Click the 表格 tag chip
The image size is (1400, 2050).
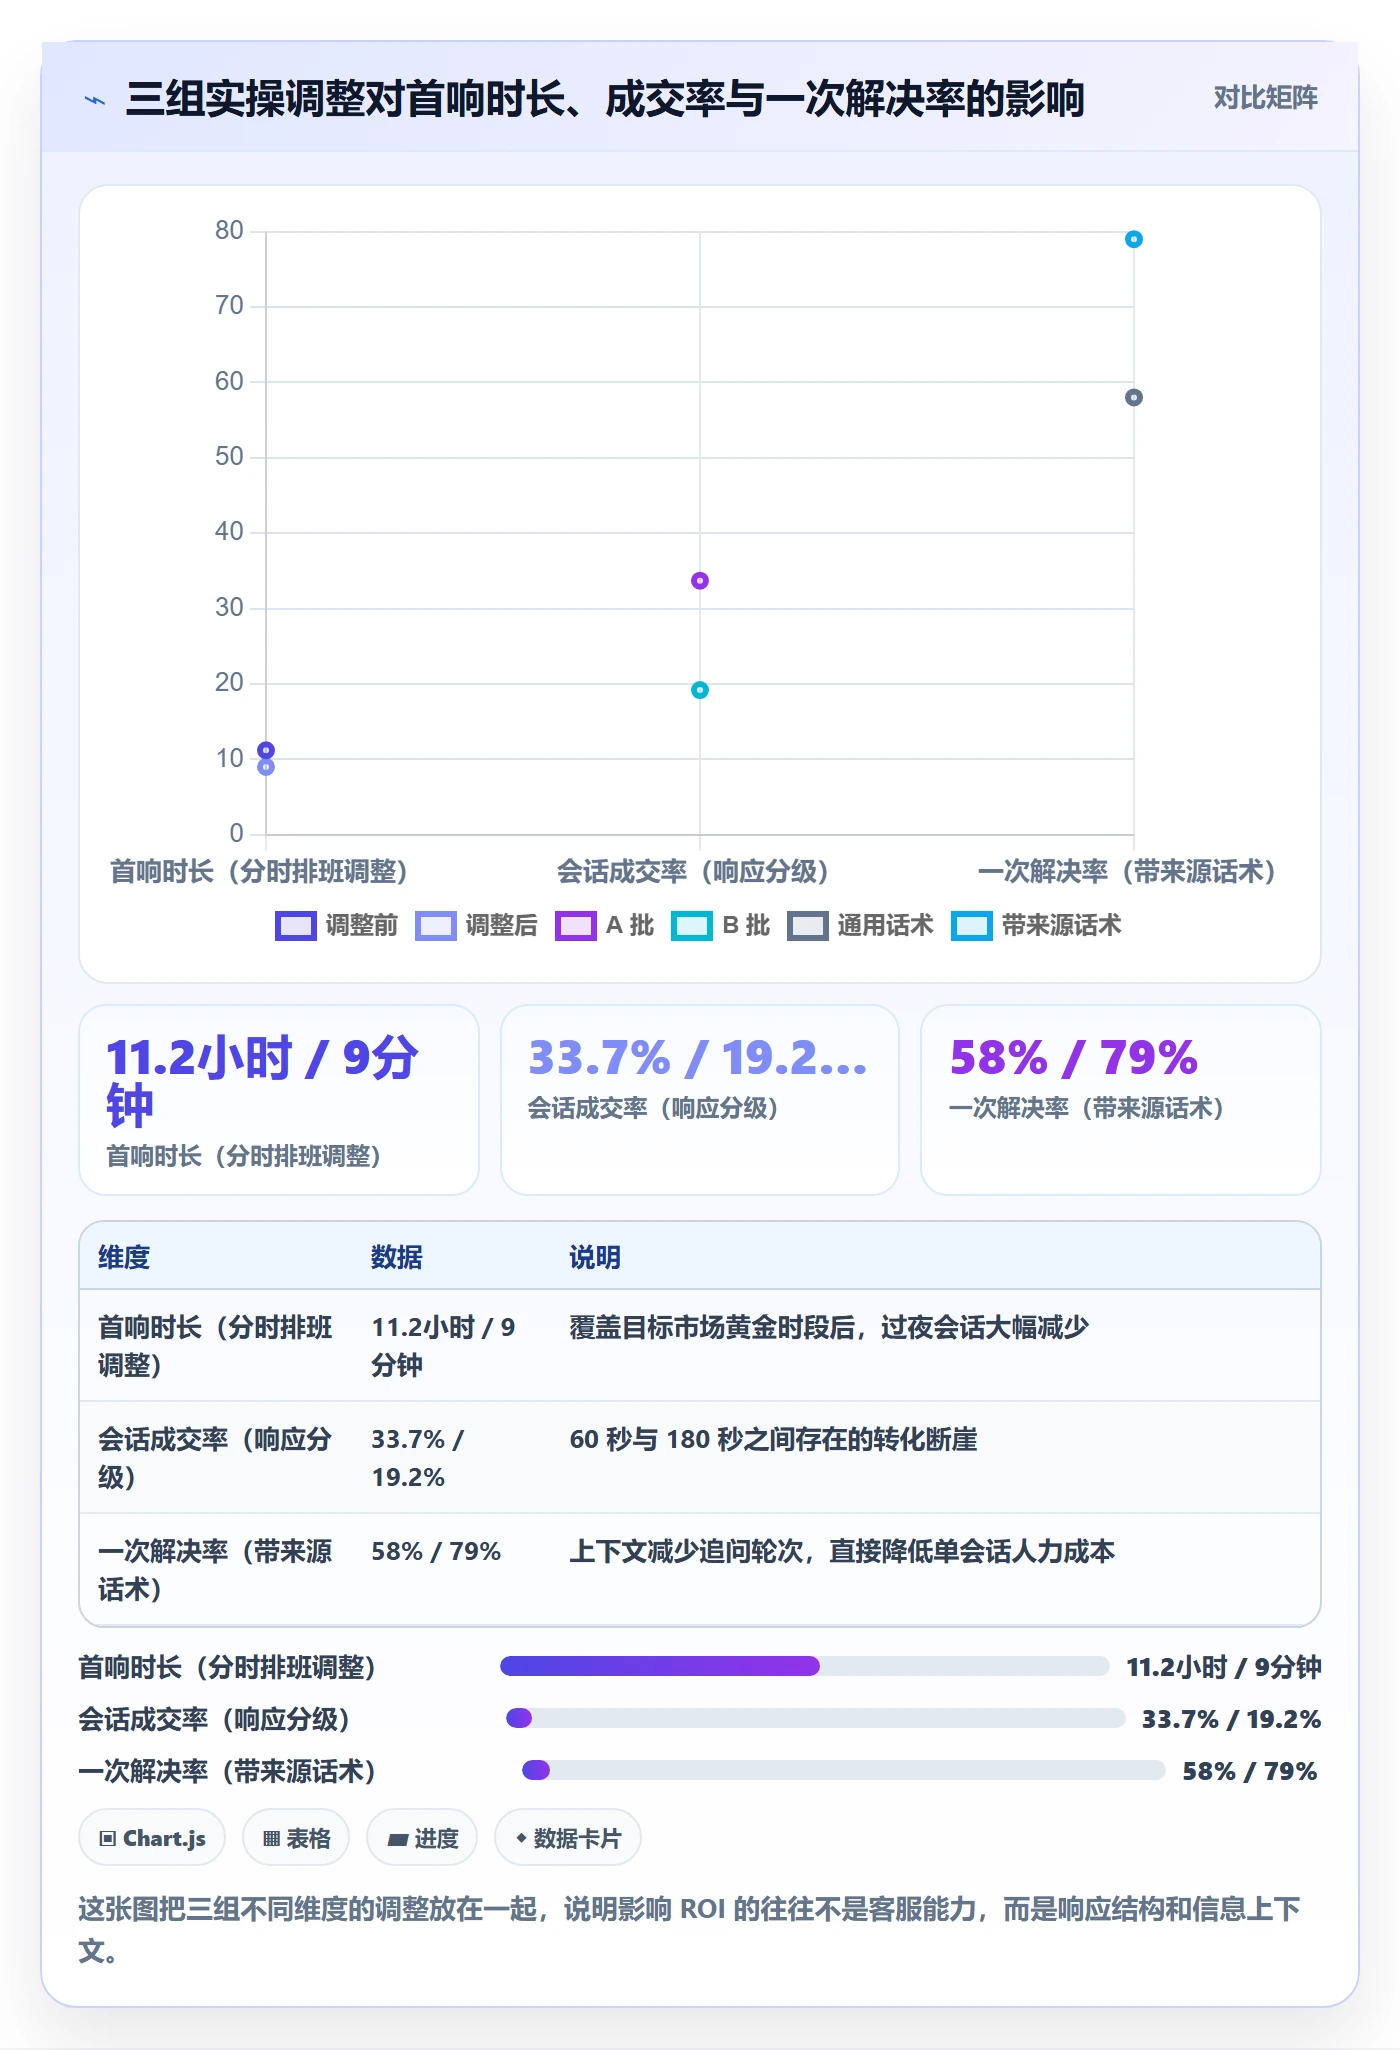click(x=296, y=1838)
